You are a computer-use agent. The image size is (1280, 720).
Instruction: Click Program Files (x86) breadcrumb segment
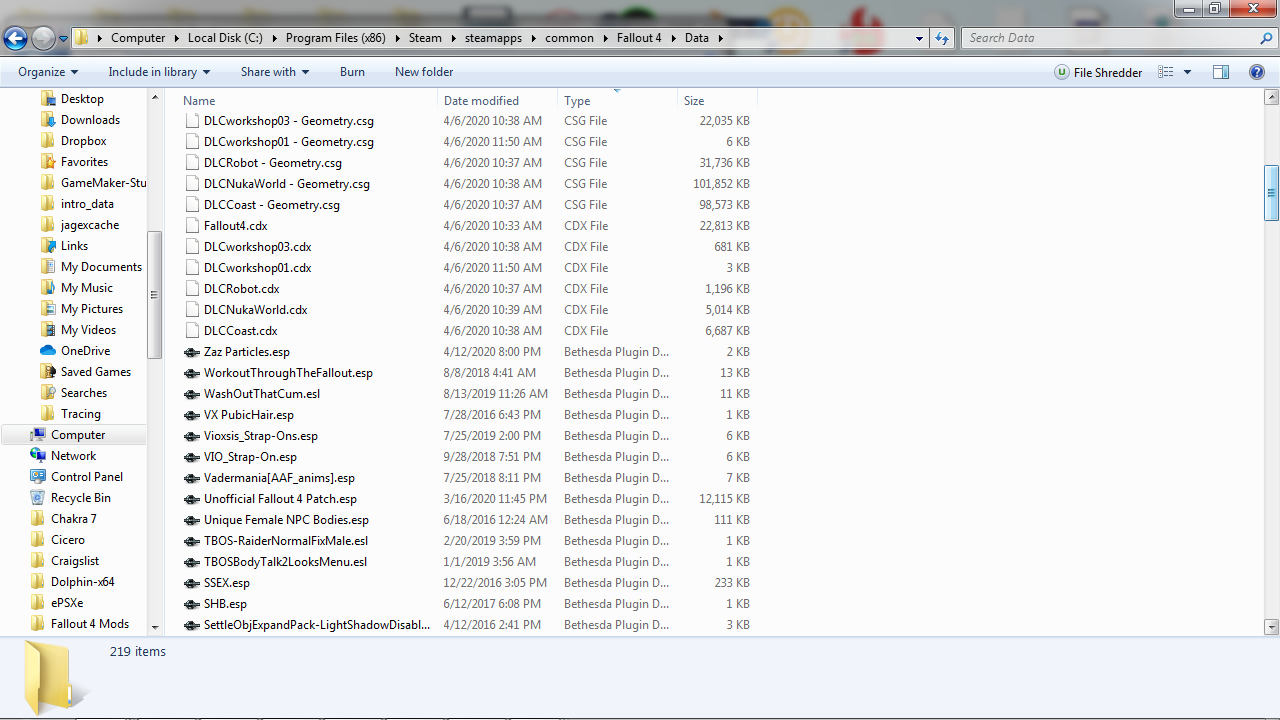(336, 38)
